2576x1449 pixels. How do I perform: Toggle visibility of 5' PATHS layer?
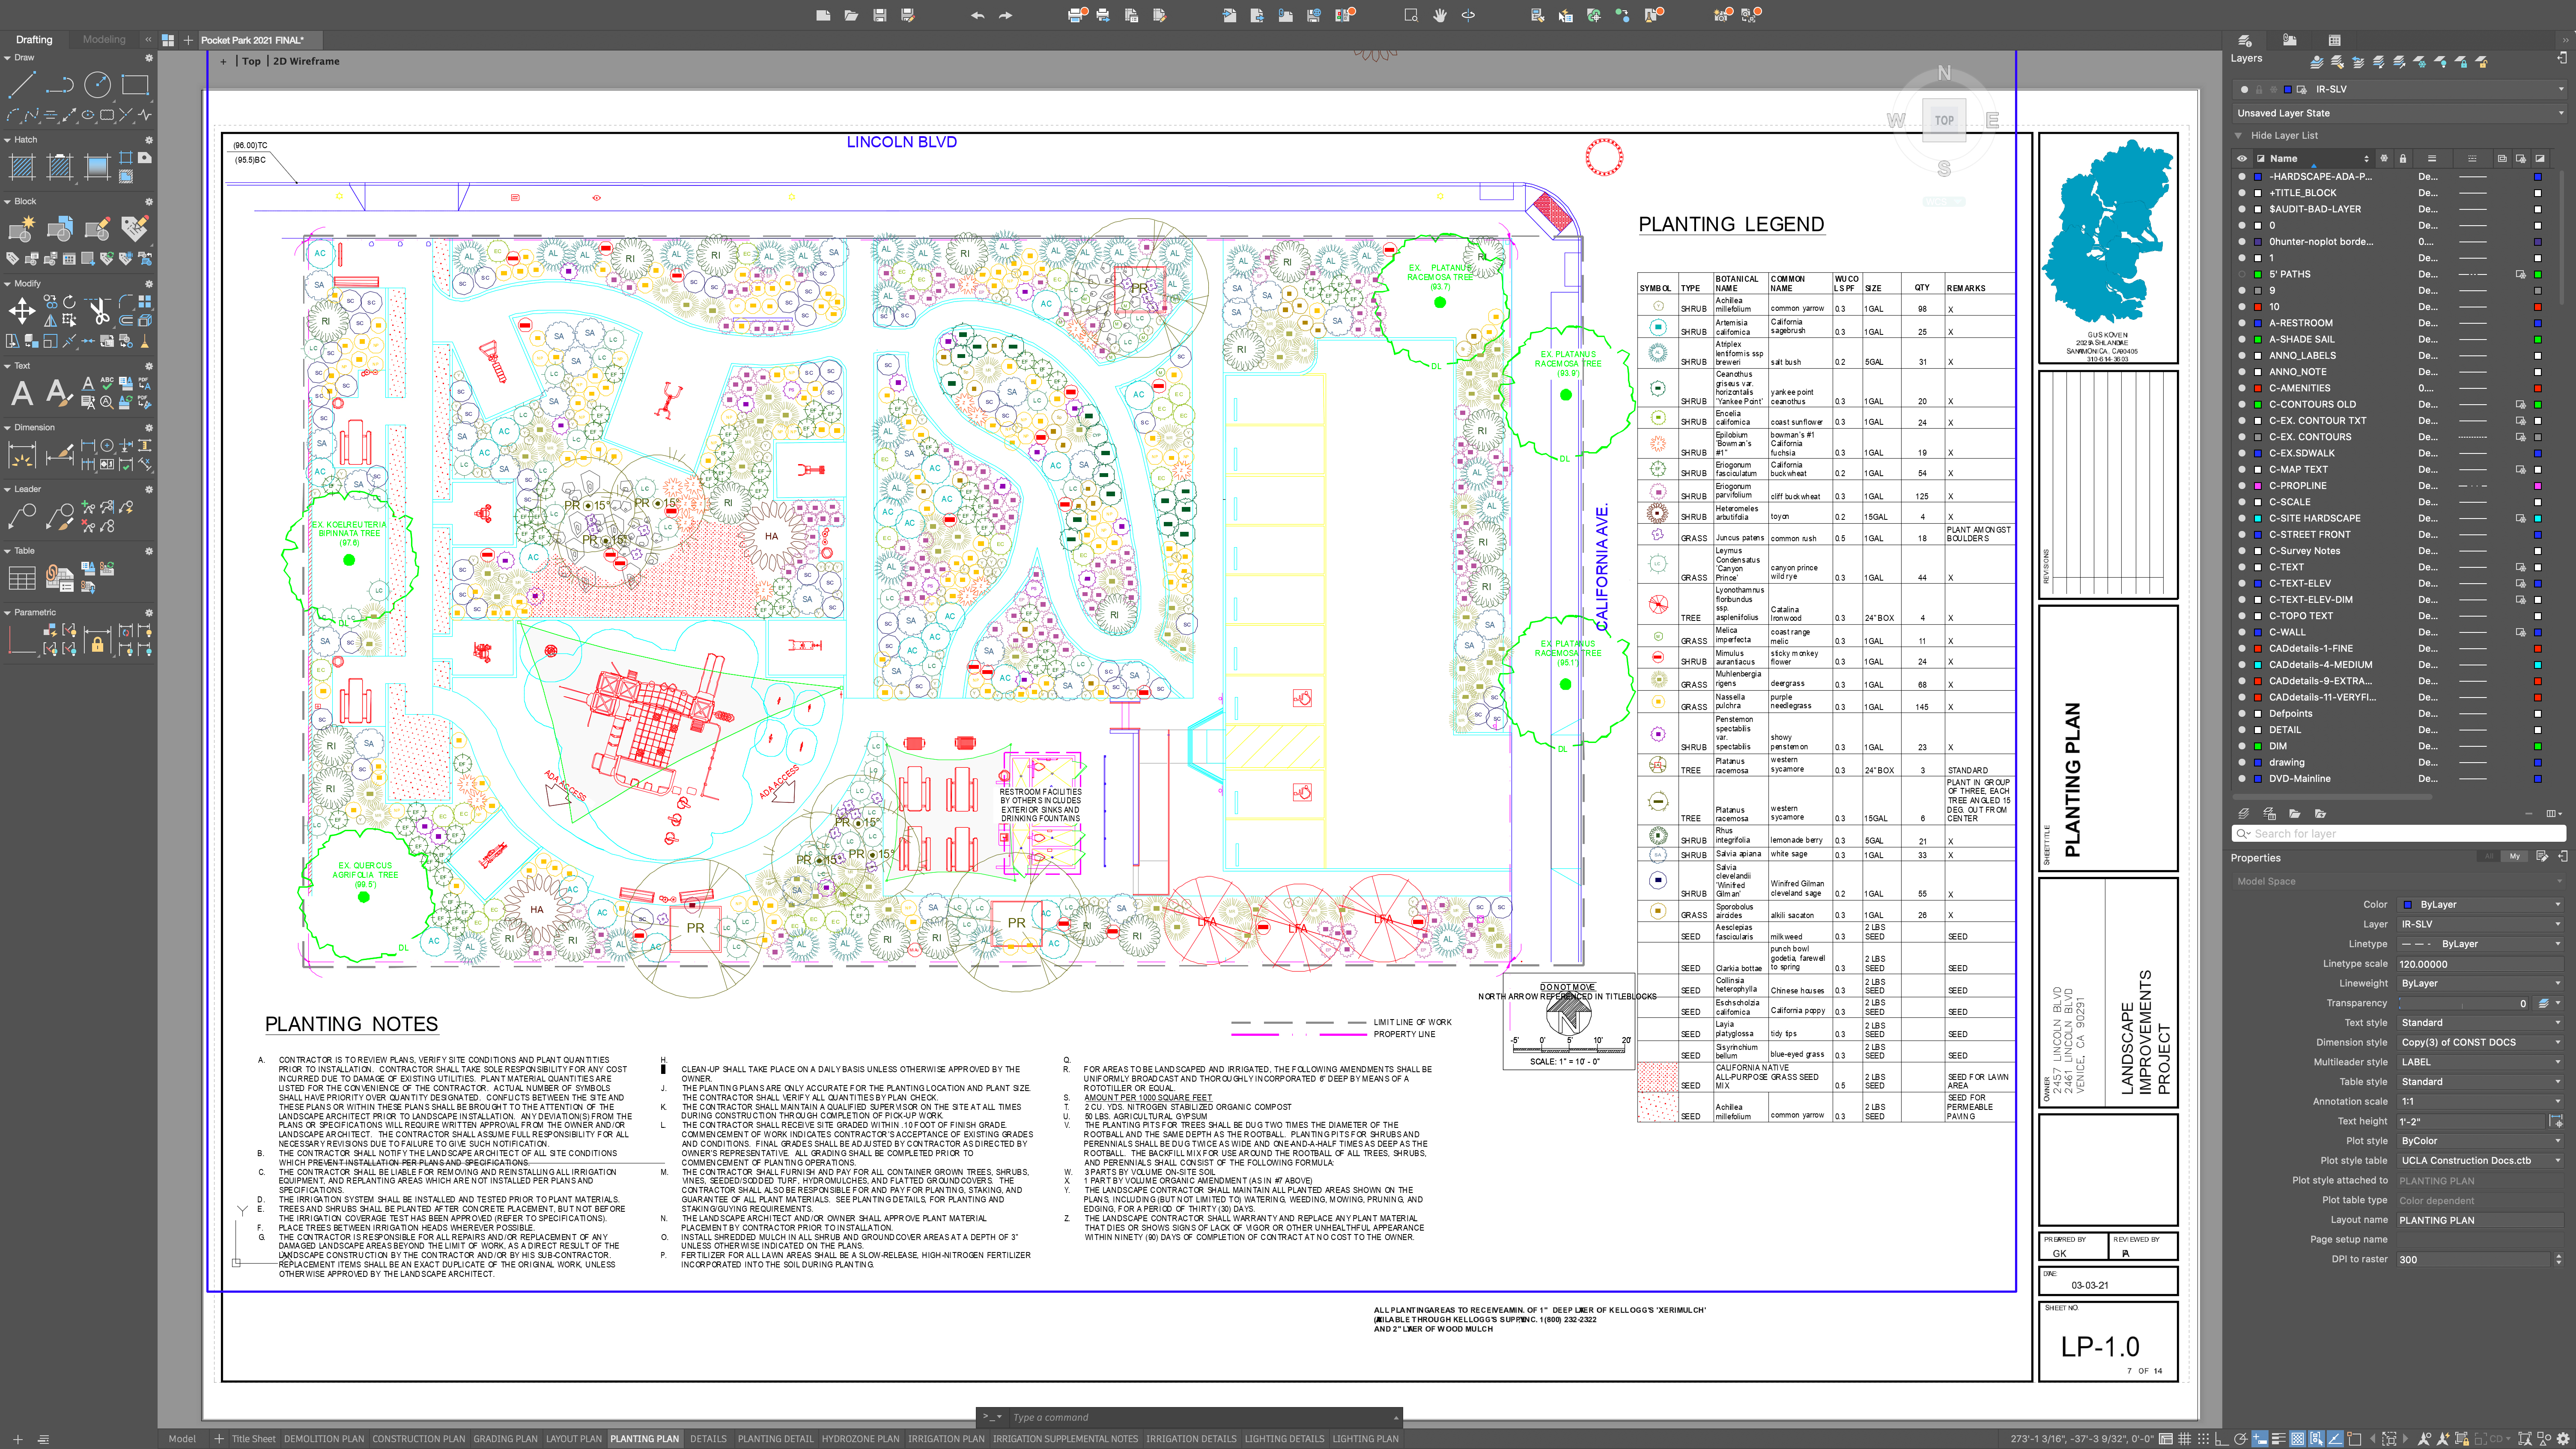pyautogui.click(x=2241, y=274)
